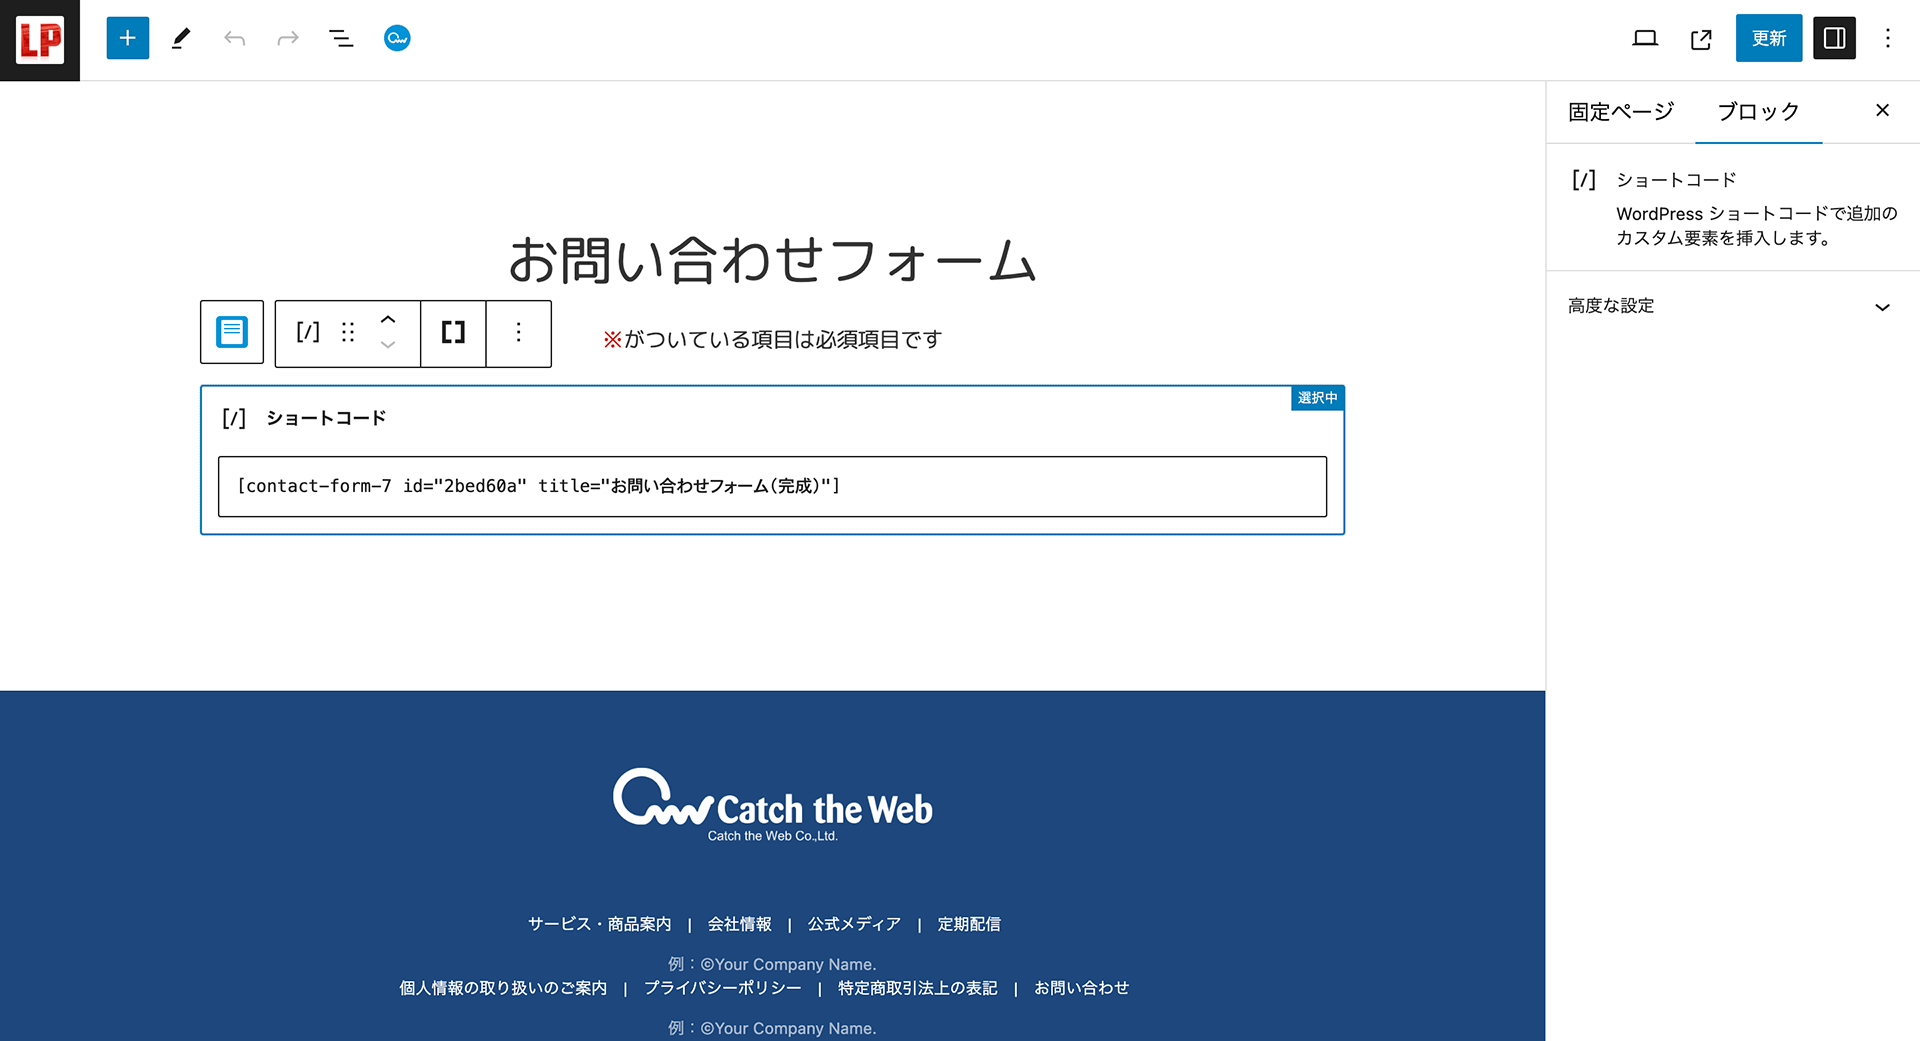Click the move-down chevron in the block toolbar
The width and height of the screenshot is (1920, 1041).
[388, 345]
